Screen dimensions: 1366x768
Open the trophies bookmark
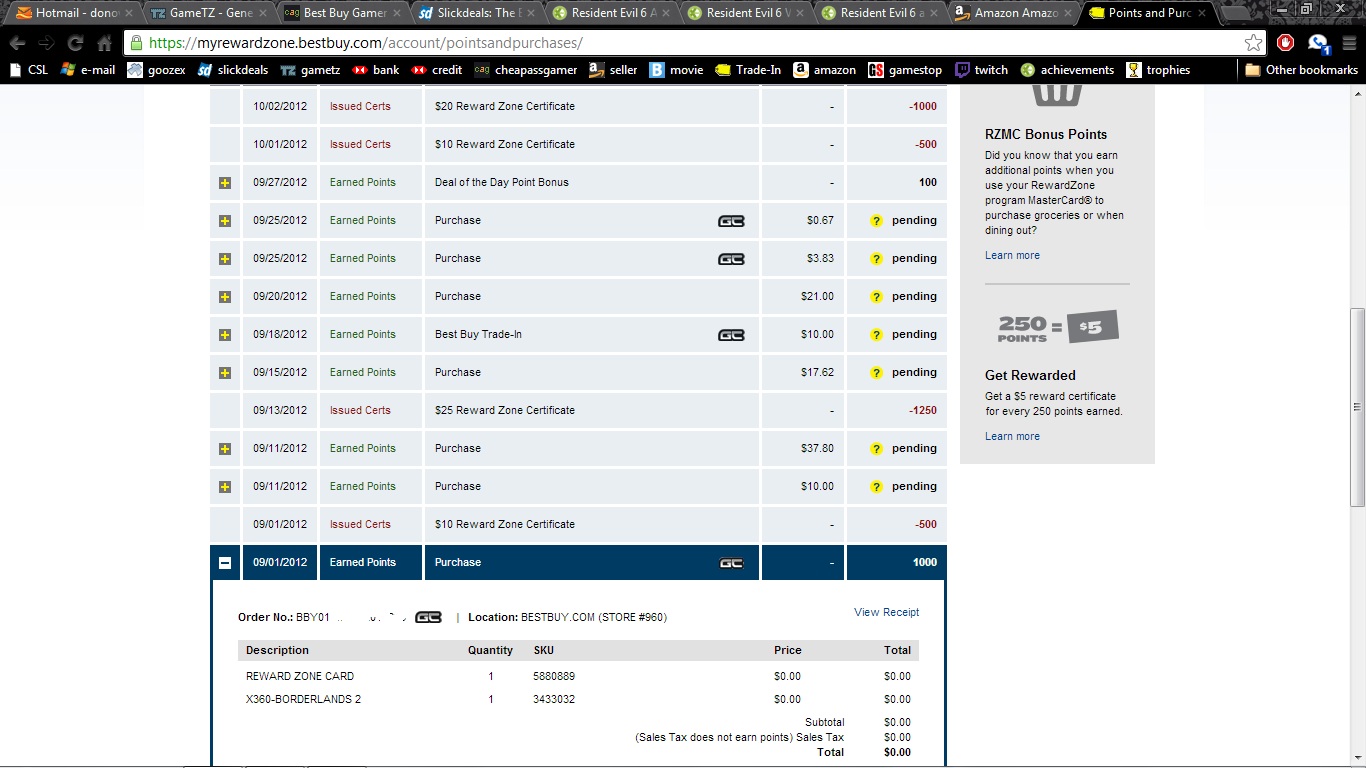[x=1158, y=70]
